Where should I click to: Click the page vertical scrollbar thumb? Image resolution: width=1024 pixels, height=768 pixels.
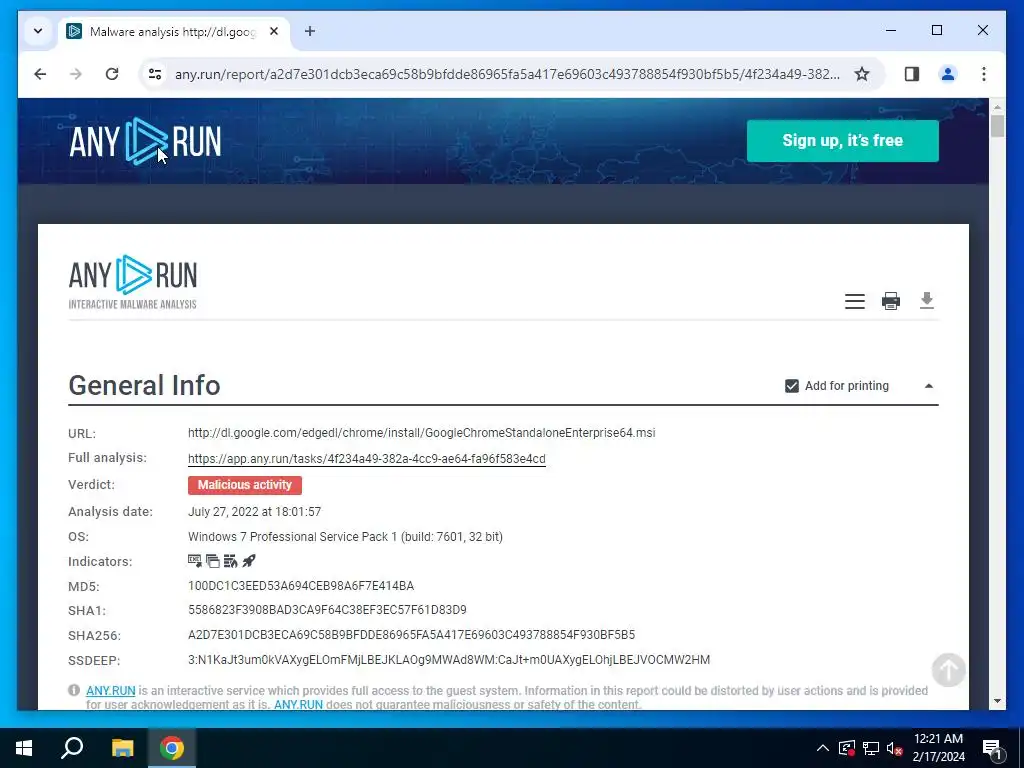click(997, 125)
